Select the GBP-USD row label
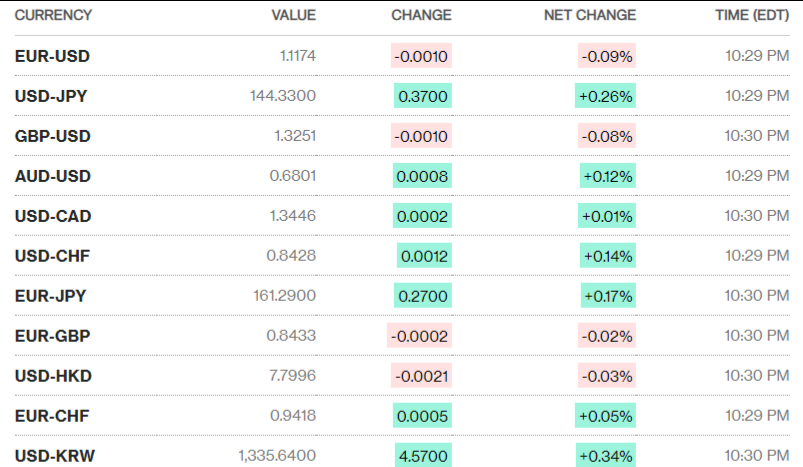Viewport: 803px width, 467px height. 52,136
